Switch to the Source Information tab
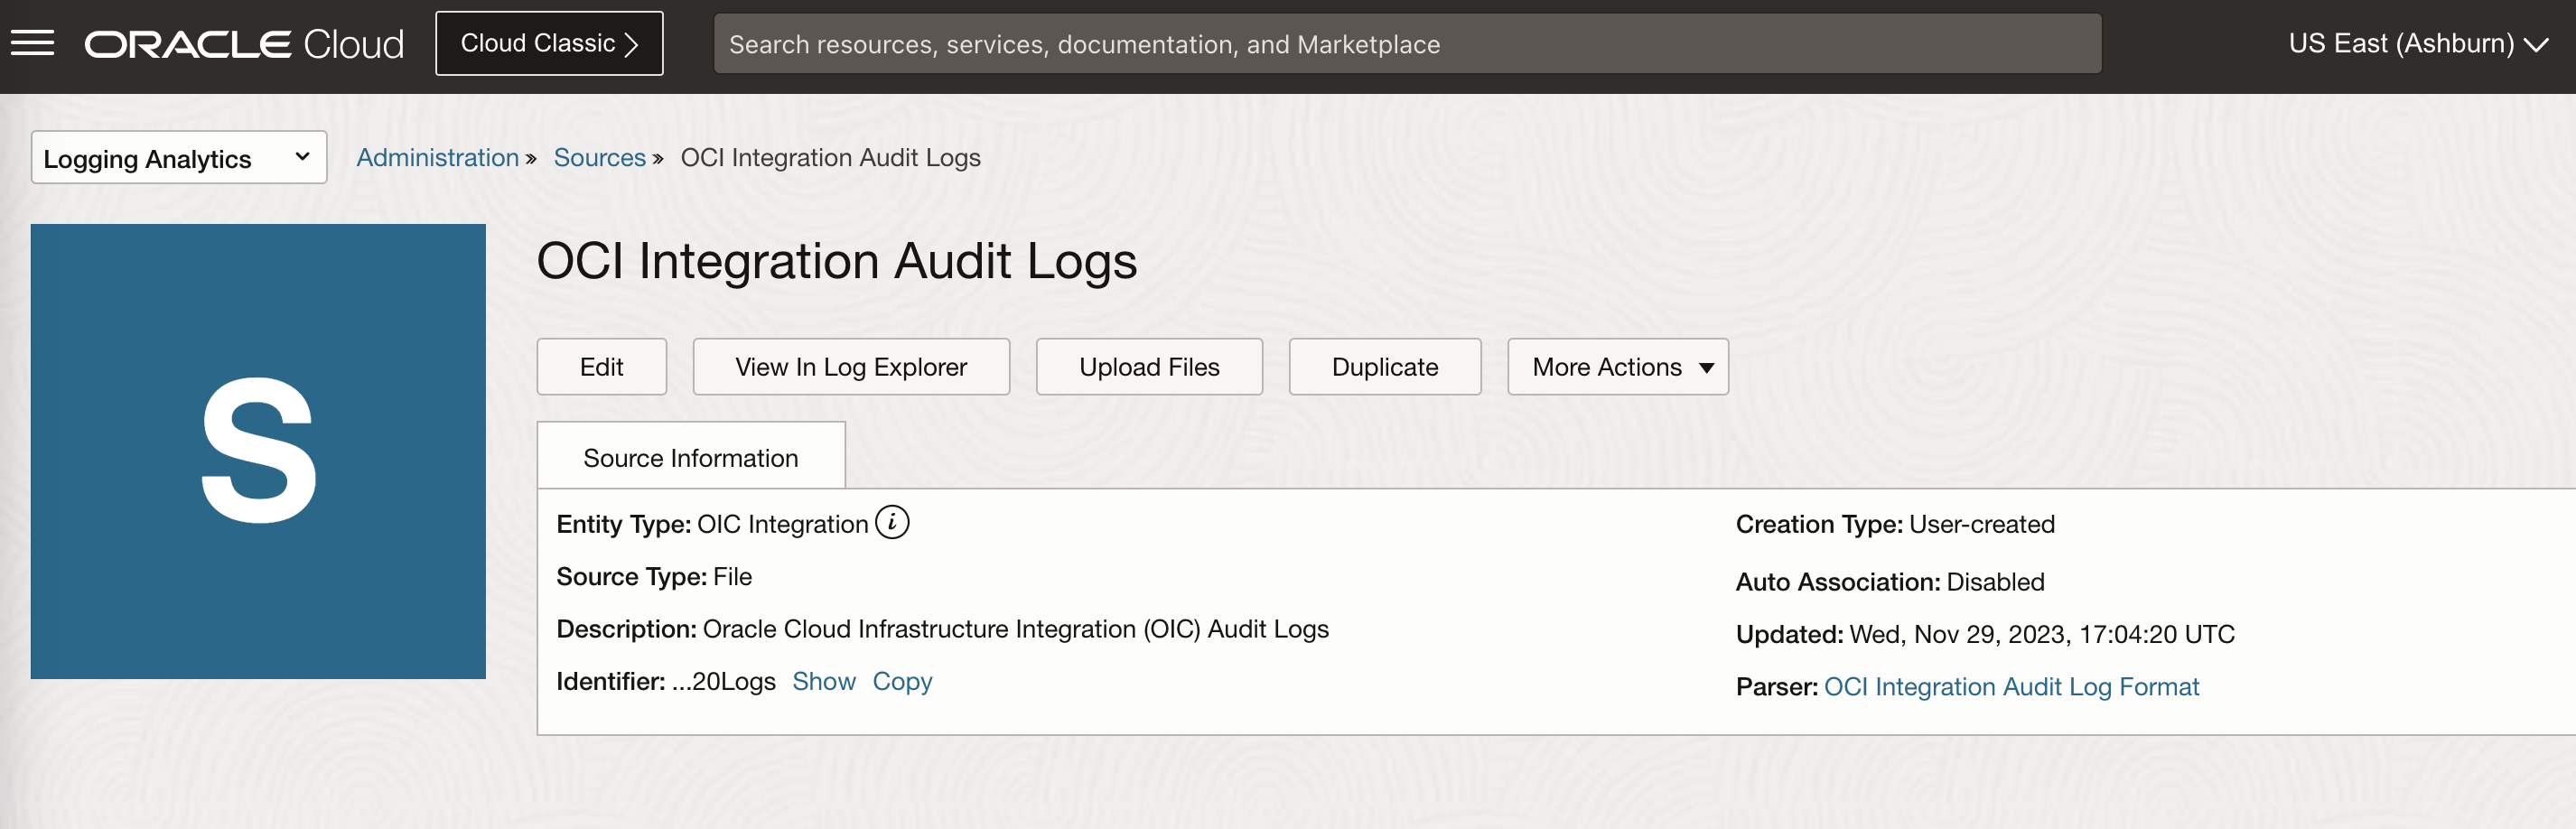Screen dimensions: 2576x829 pyautogui.click(x=690, y=456)
